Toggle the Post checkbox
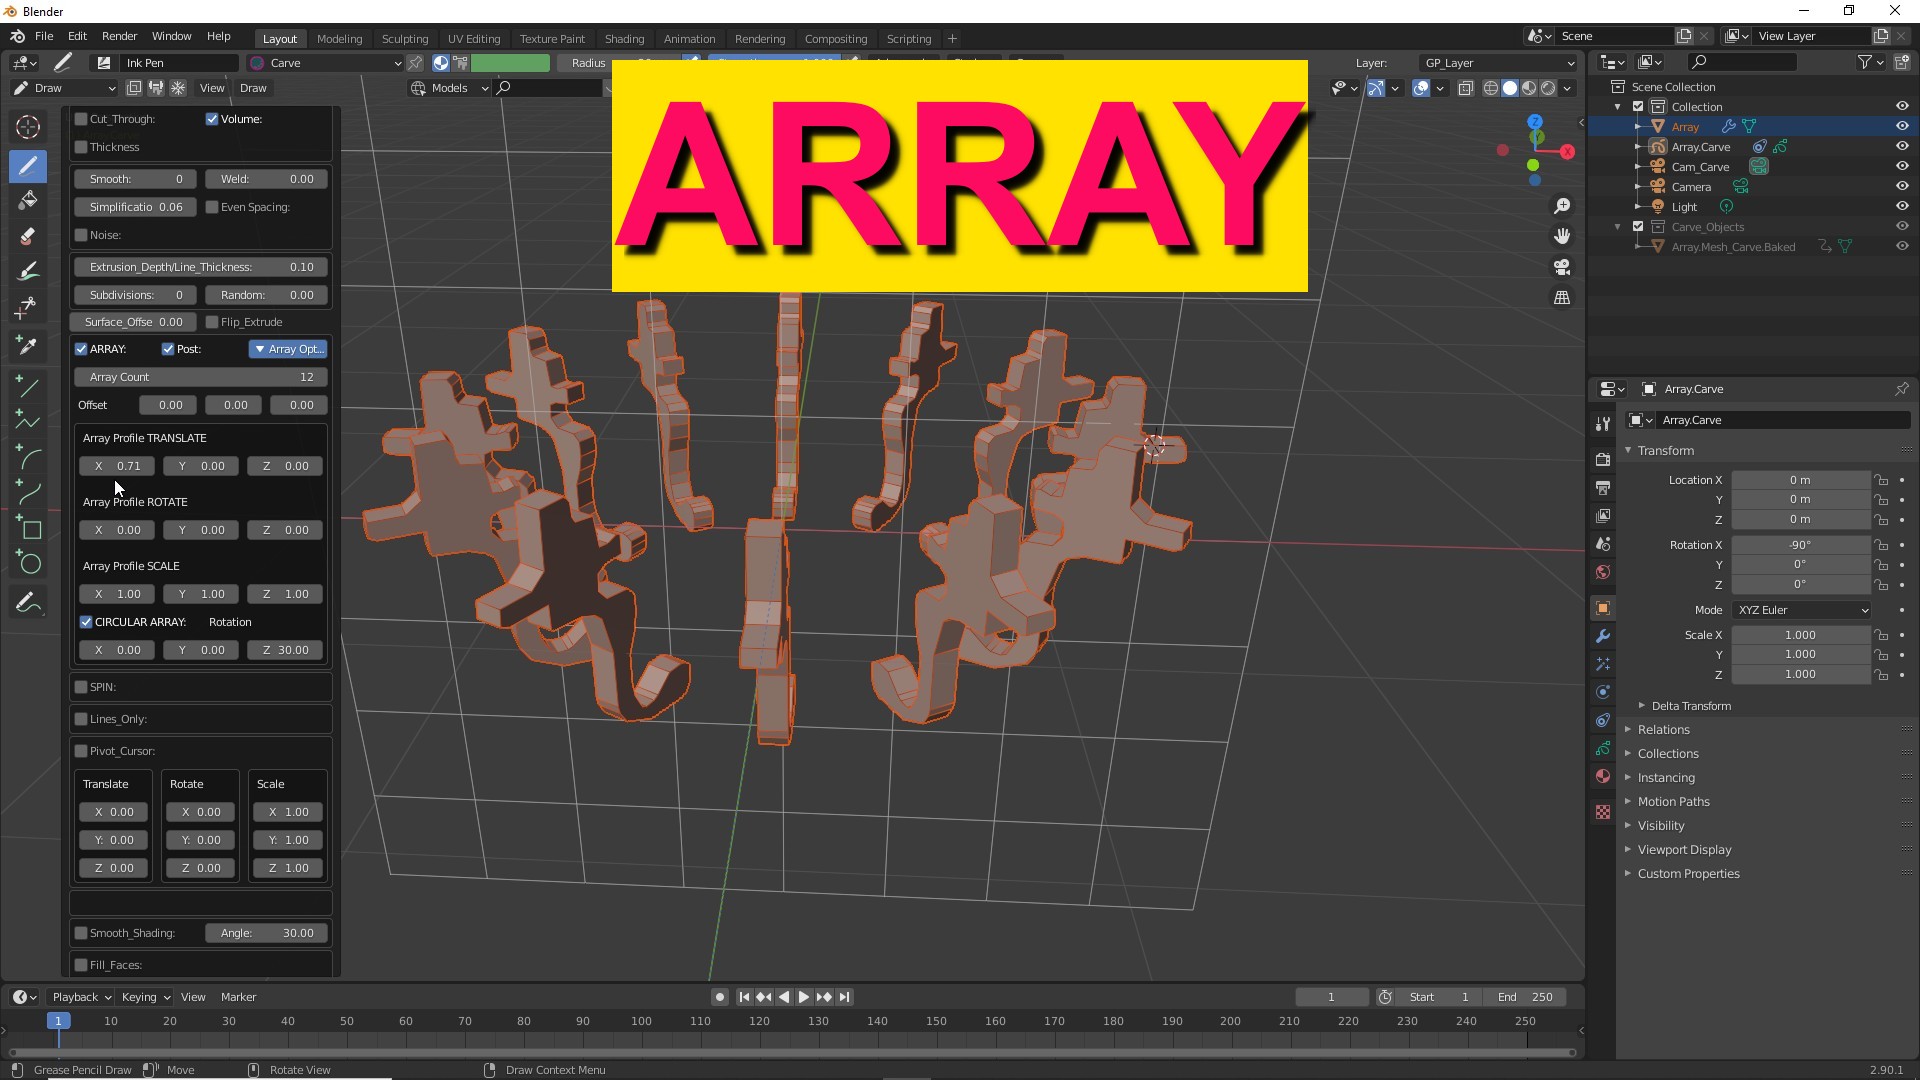 [x=168, y=349]
